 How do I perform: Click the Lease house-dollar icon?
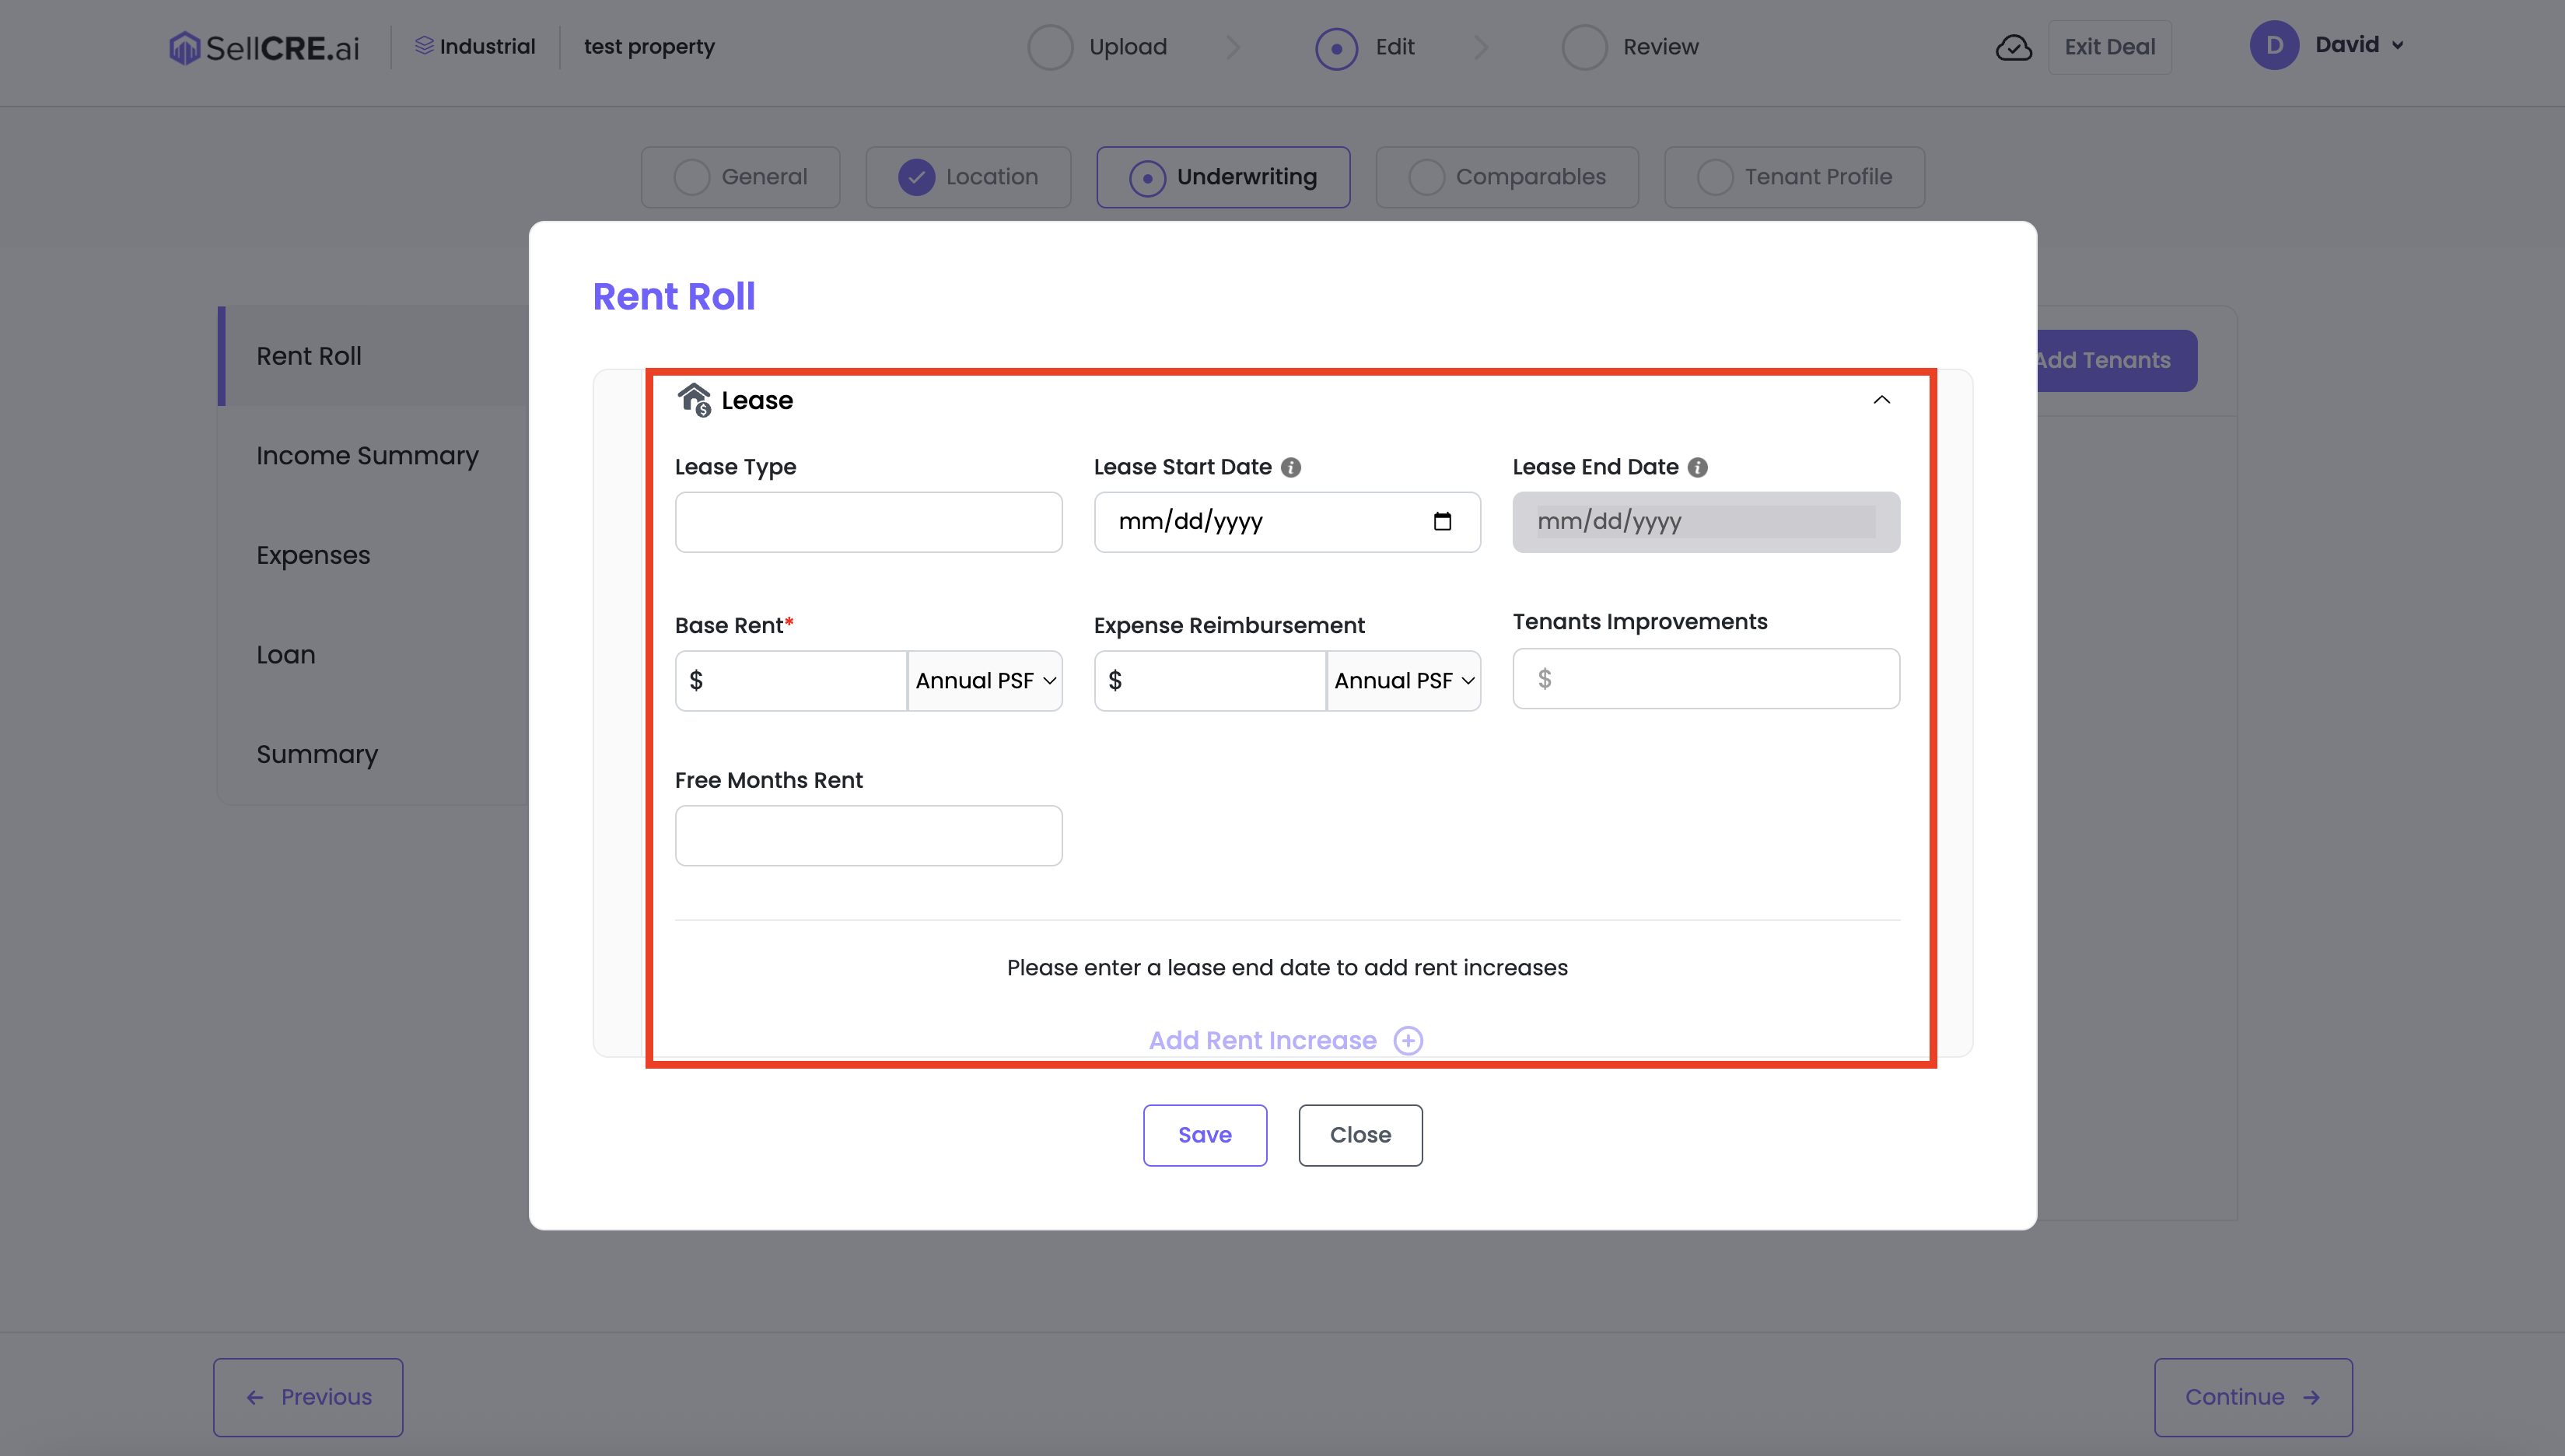694,400
